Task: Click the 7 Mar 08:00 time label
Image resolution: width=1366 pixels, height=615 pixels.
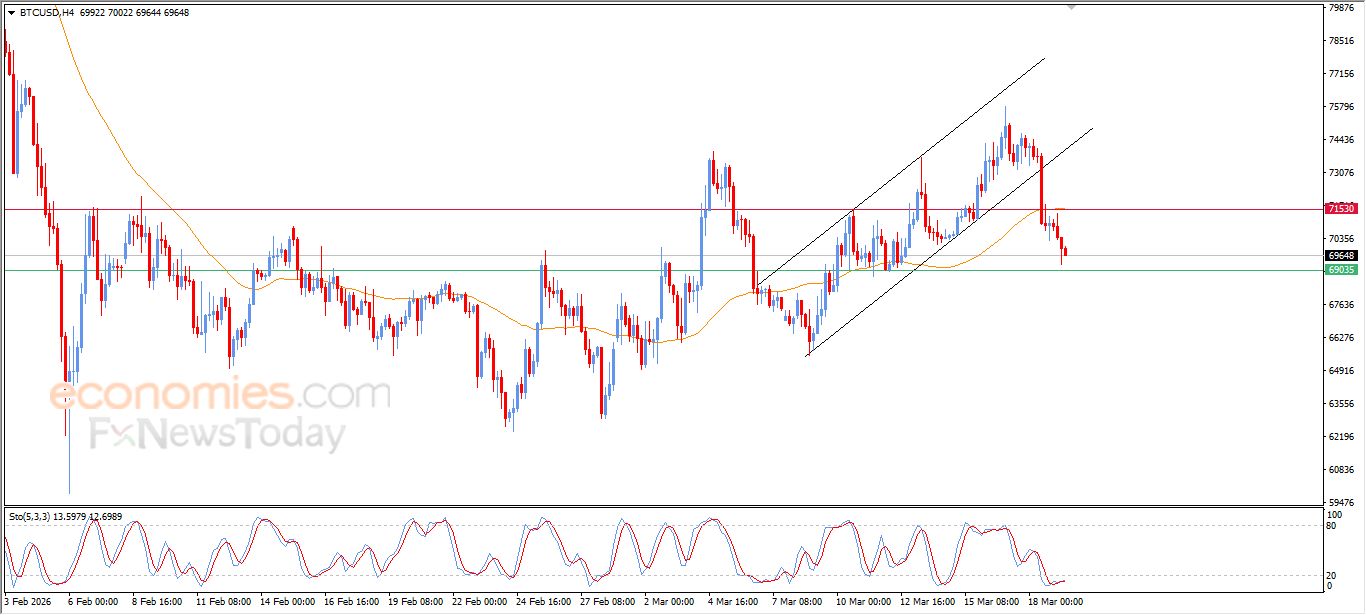Action: (797, 602)
